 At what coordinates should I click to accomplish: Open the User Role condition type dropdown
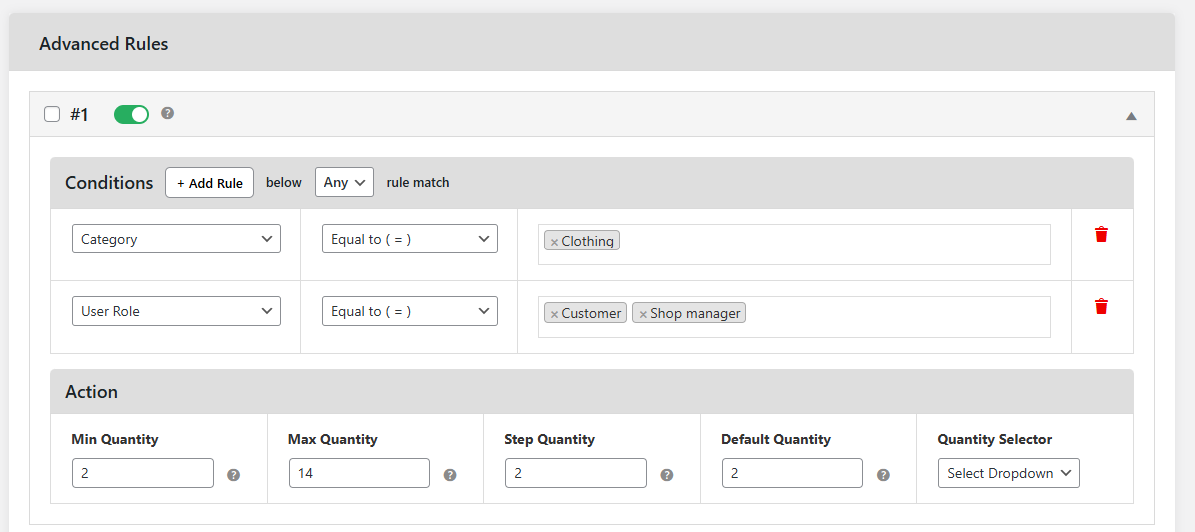point(176,311)
